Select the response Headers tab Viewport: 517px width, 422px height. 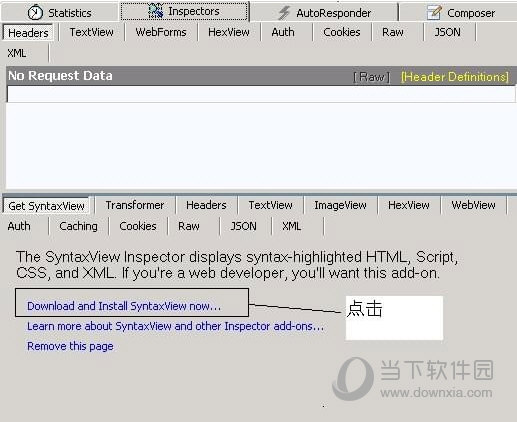pyautogui.click(x=206, y=205)
